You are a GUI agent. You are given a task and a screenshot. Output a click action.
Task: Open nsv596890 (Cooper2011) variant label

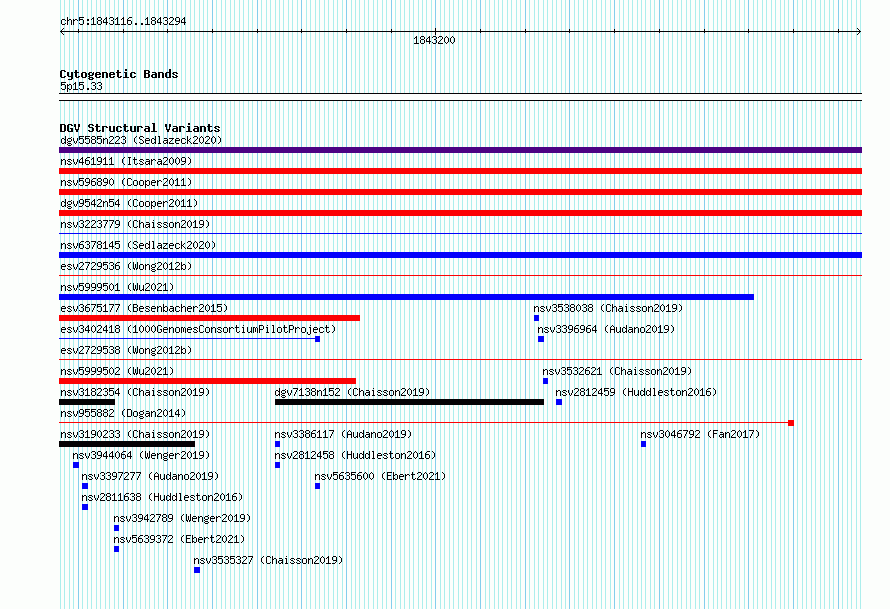(126, 182)
